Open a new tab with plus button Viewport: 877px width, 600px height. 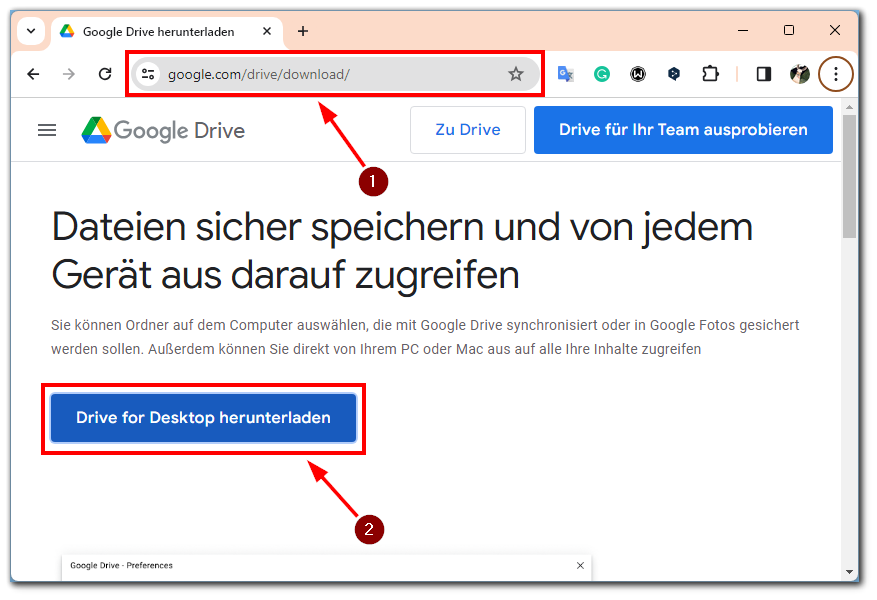[x=303, y=31]
